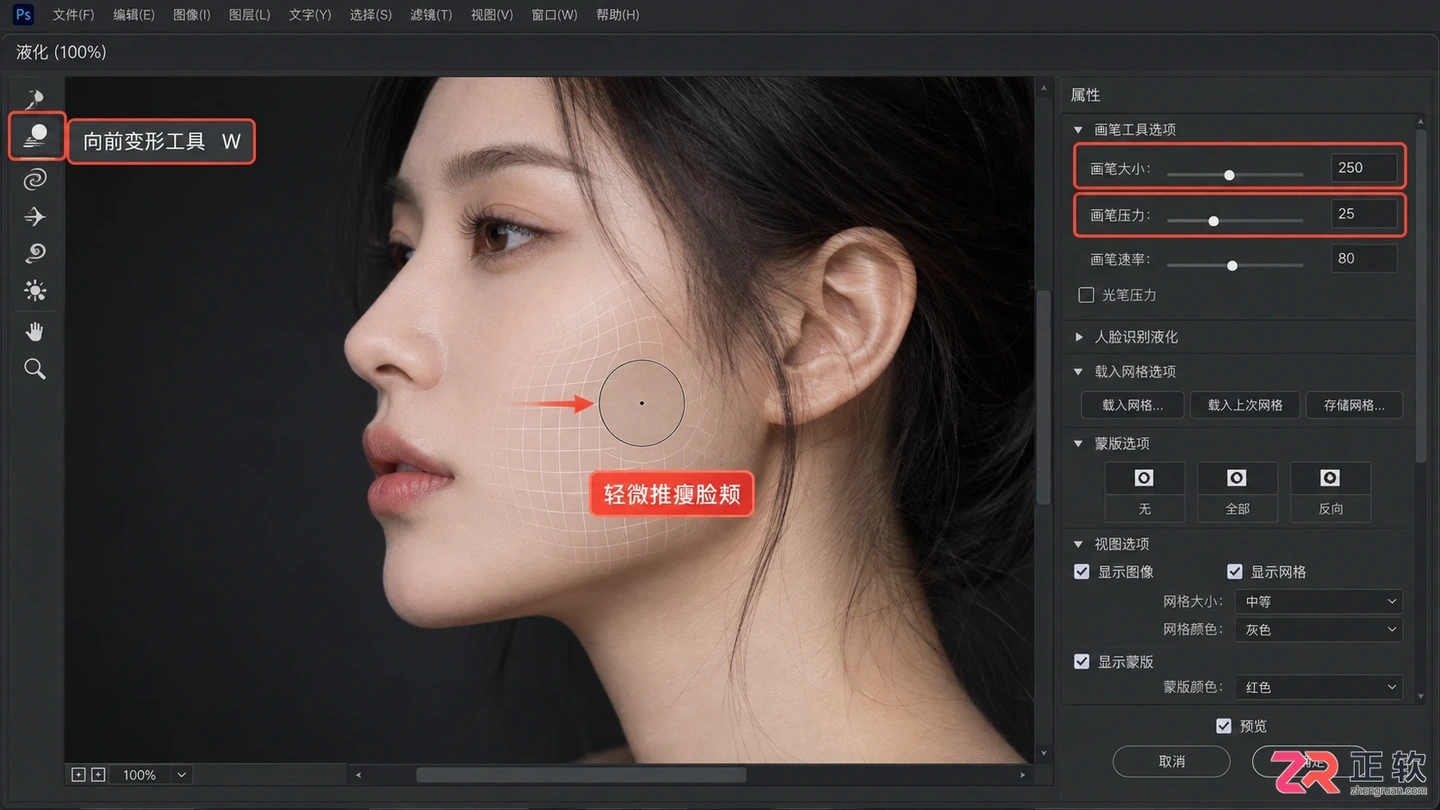Click the canvas horizontal scrollbar thumb
The height and width of the screenshot is (810, 1440).
pyautogui.click(x=581, y=775)
